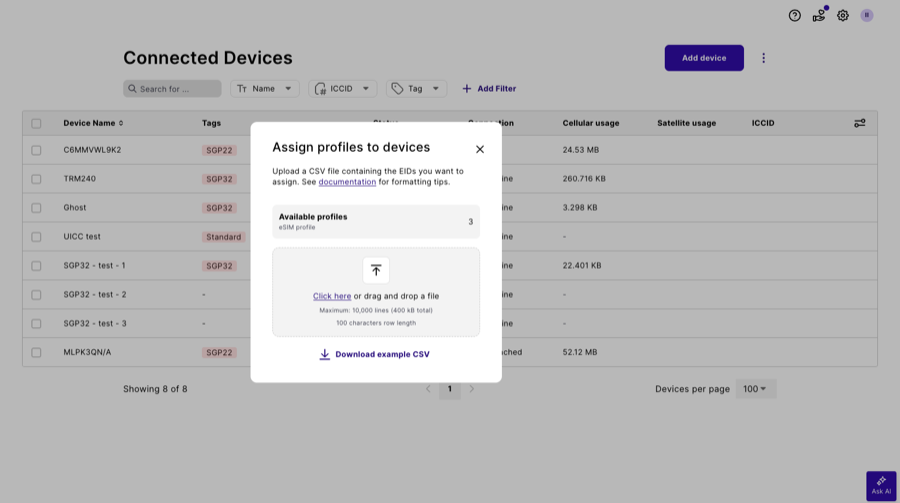This screenshot has width=900, height=503.
Task: Check the box for SGP32 - test - 2
Action: (36, 295)
